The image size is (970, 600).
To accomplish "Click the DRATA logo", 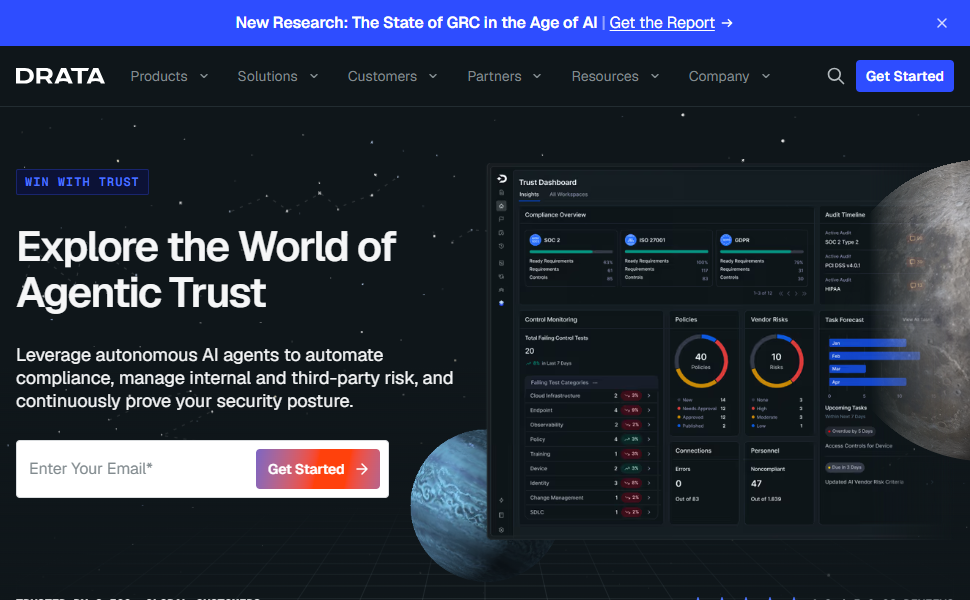I will 60,76.
